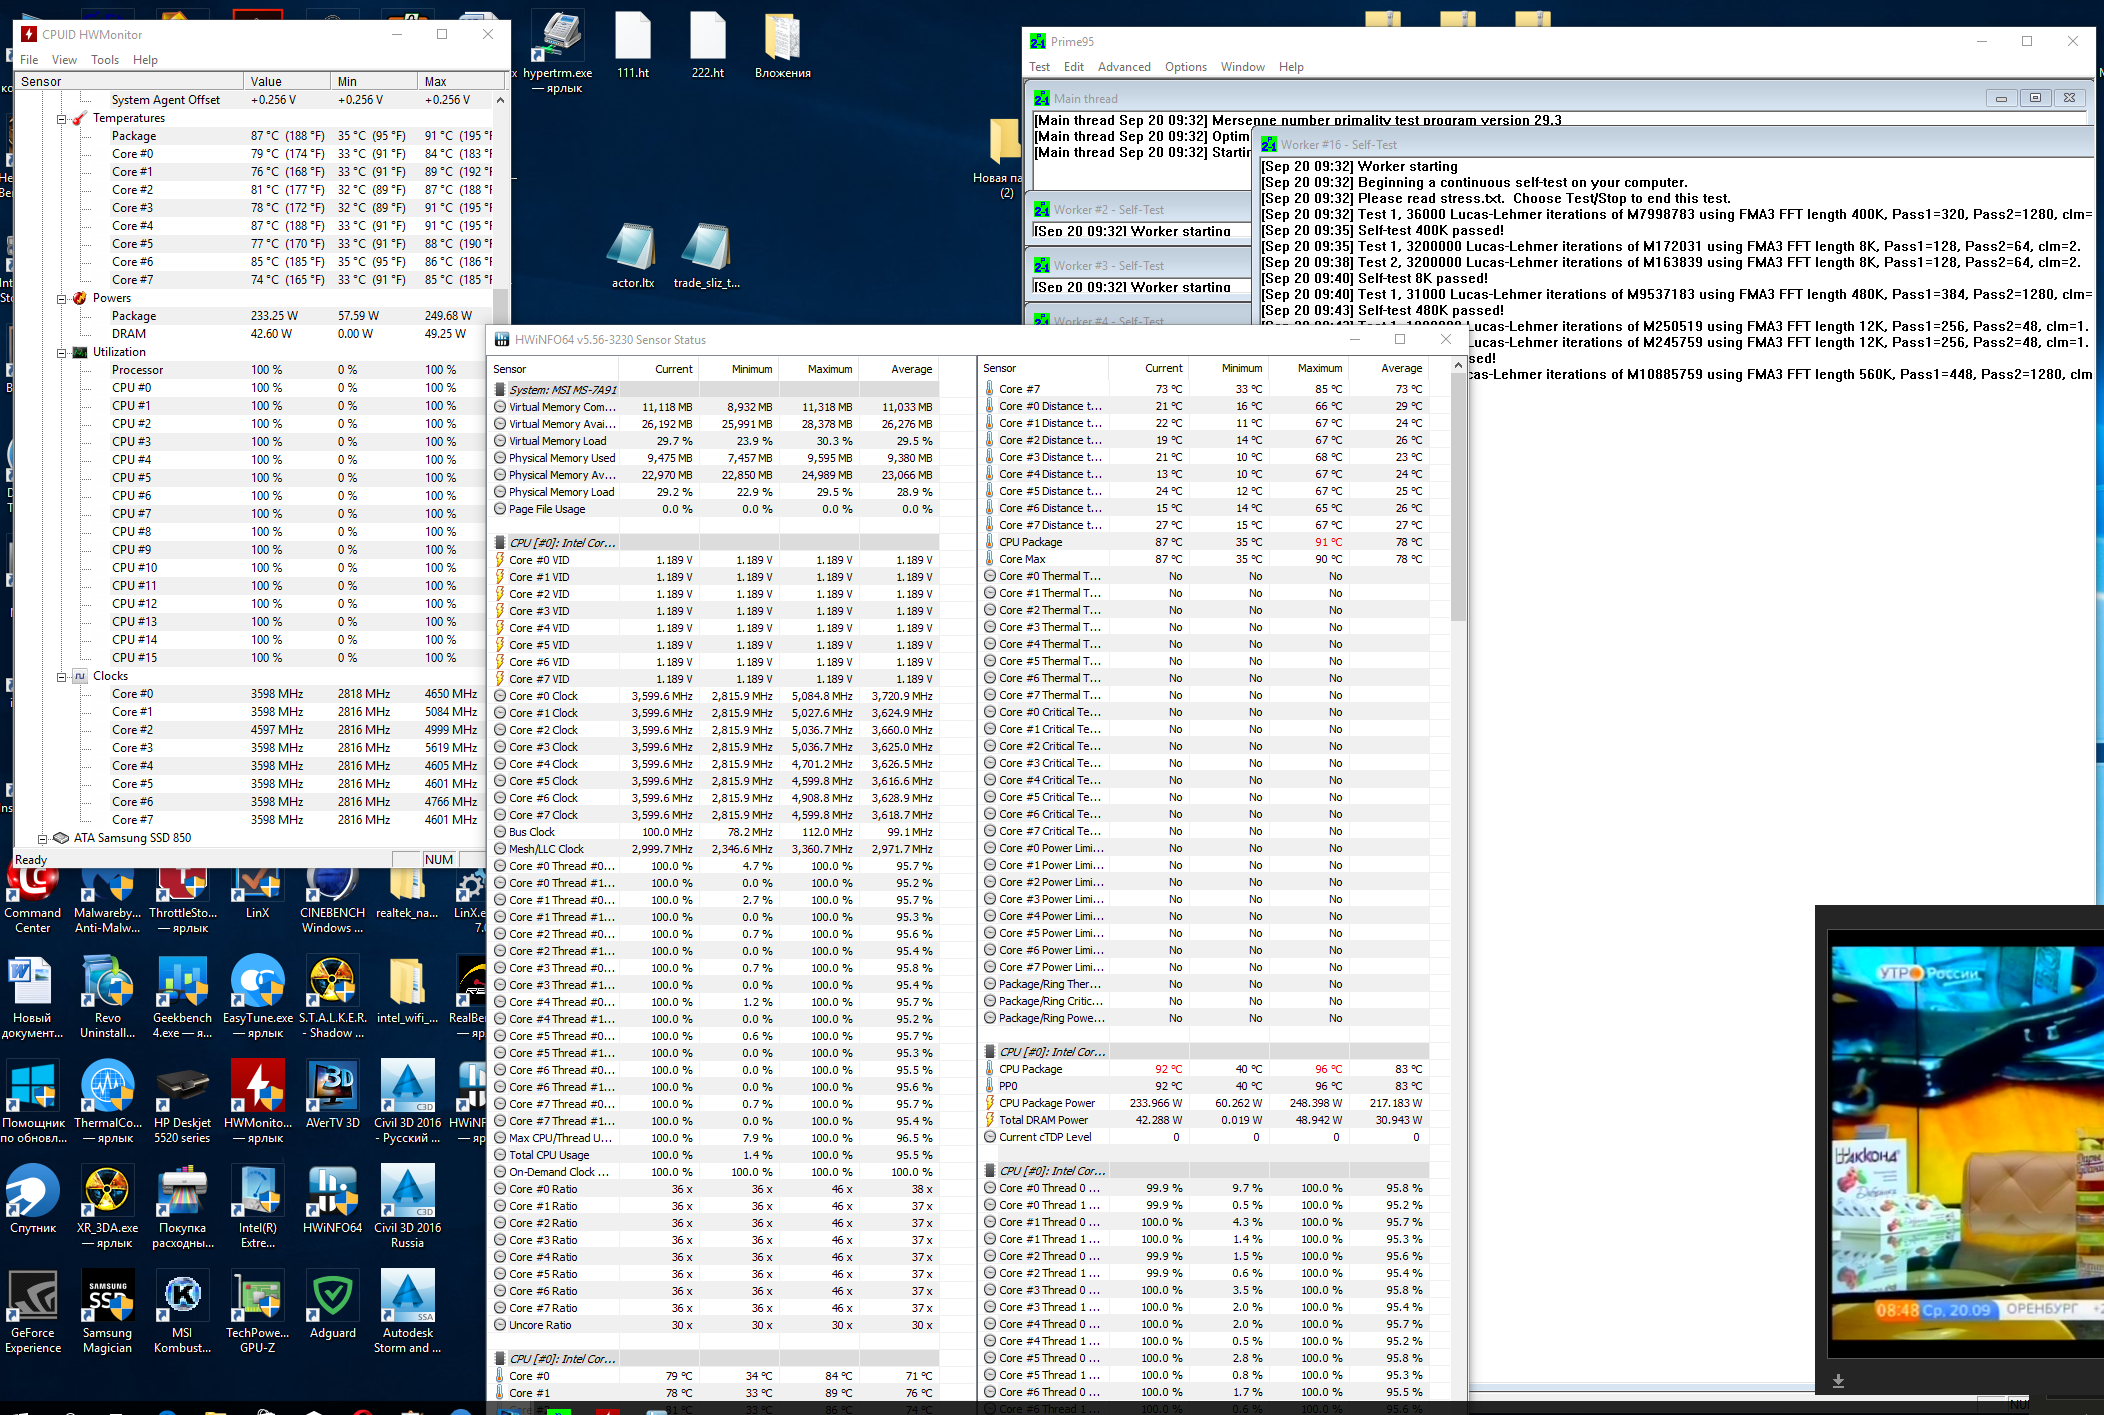Open the Options menu in Prime95

click(1185, 67)
